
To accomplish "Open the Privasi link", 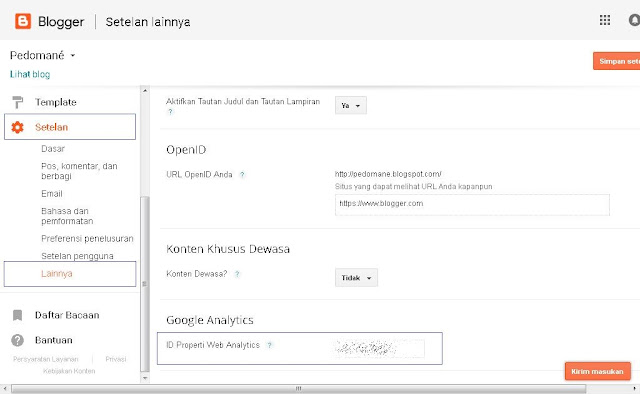I will click(116, 359).
